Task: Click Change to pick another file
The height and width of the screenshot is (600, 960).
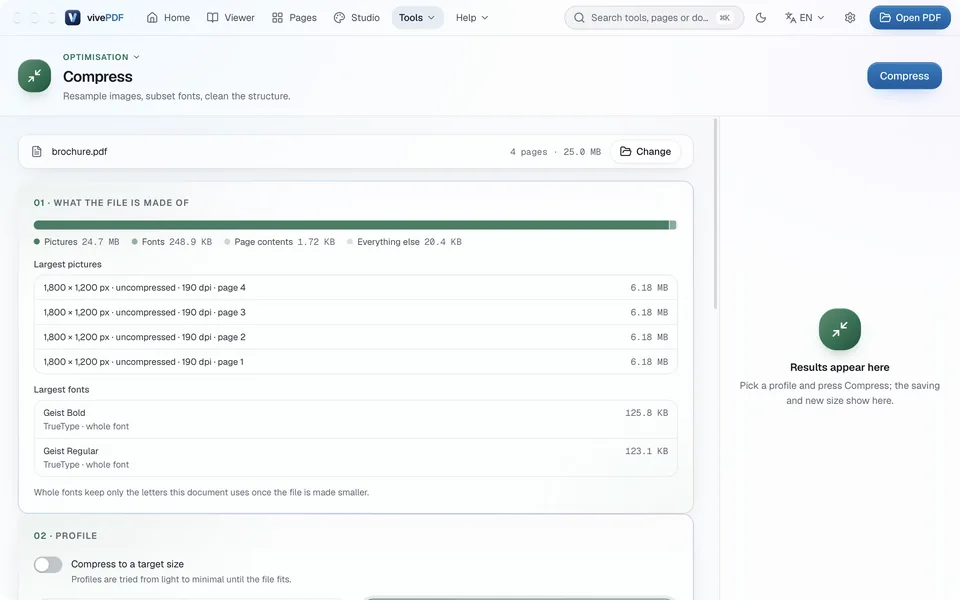Action: (645, 151)
